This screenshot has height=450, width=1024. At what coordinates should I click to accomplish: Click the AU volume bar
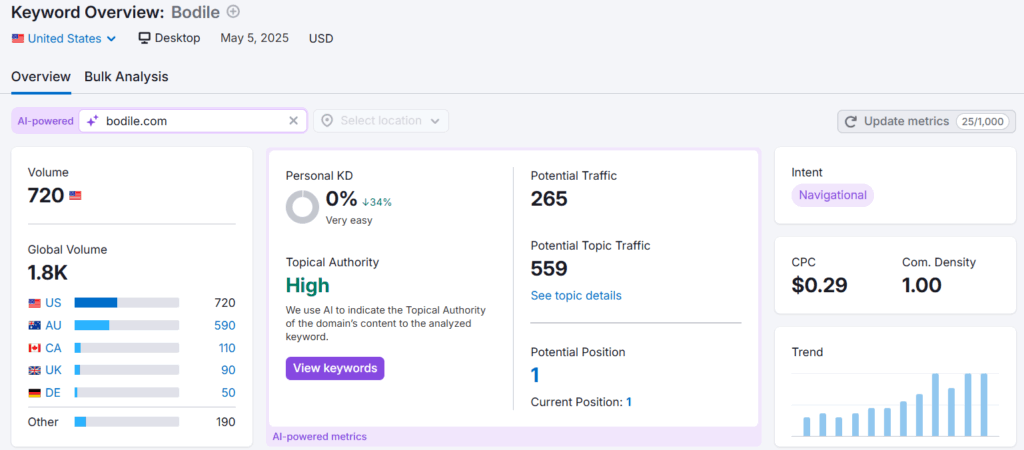coord(127,325)
